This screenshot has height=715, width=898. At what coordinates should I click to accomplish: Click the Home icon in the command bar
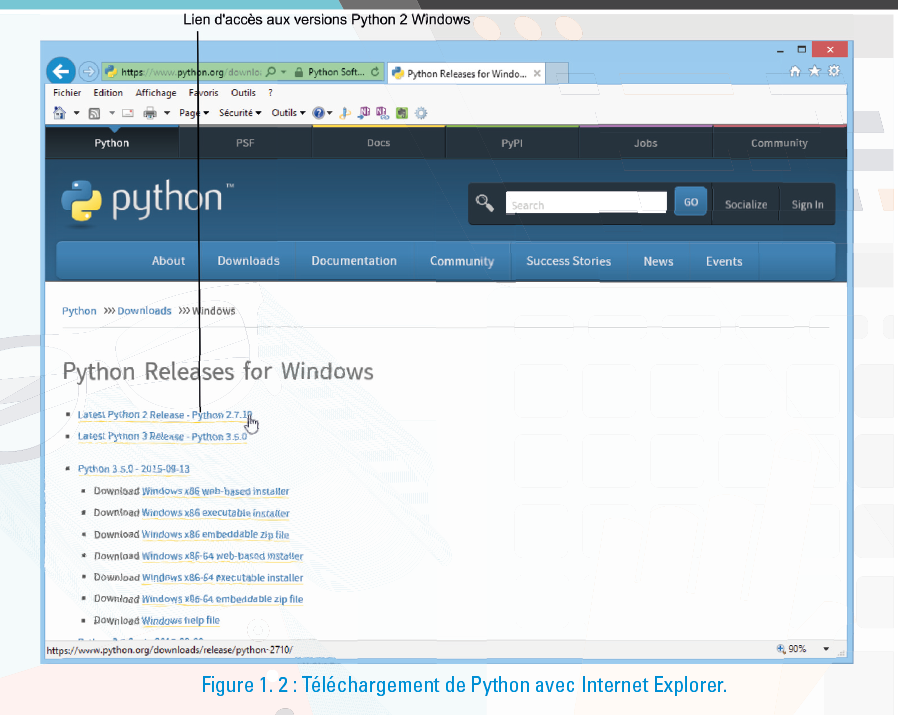point(60,113)
